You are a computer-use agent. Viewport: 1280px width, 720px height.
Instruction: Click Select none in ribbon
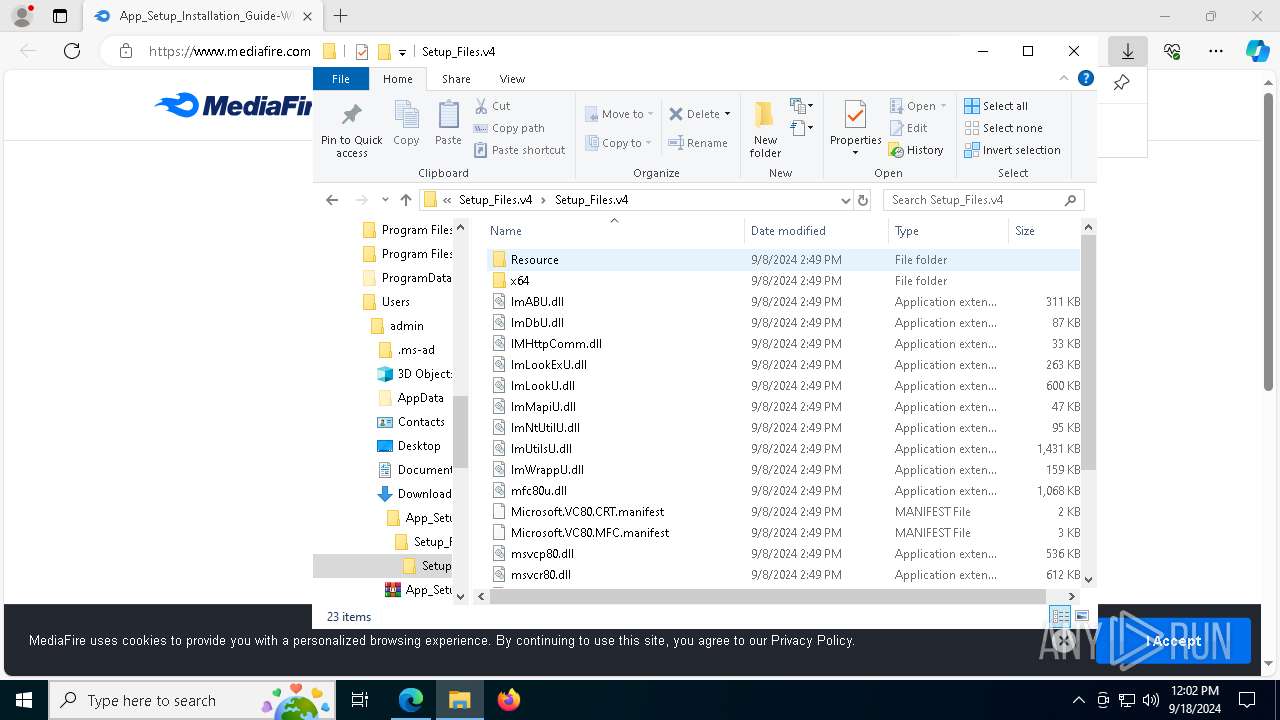(1003, 128)
